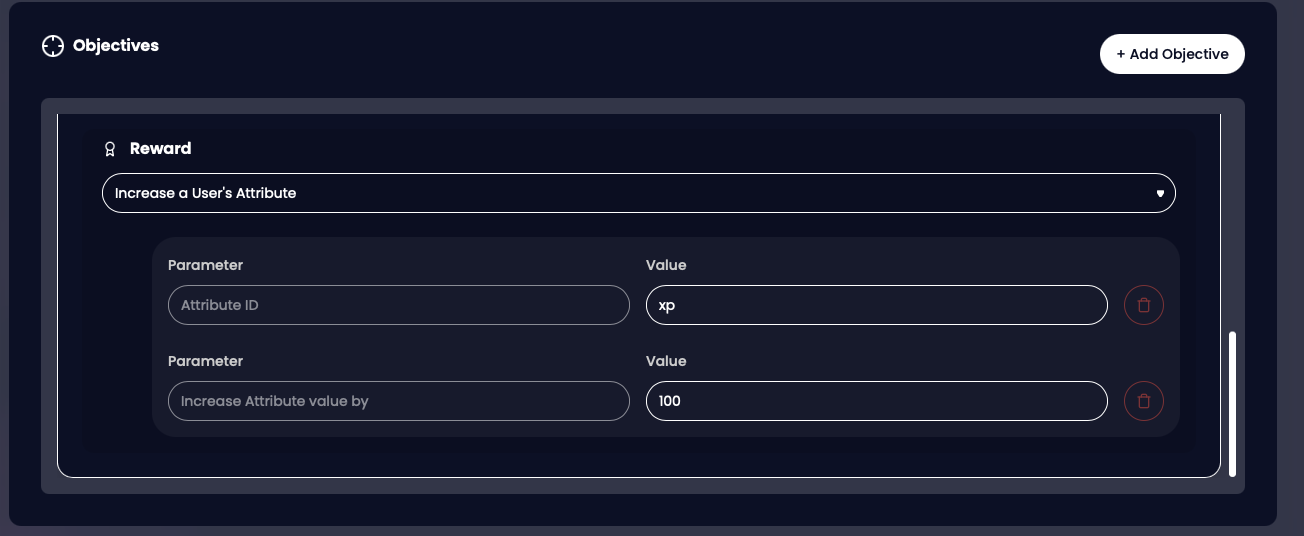Edit the value field containing xp
Image resolution: width=1304 pixels, height=536 pixels.
pyautogui.click(x=876, y=305)
